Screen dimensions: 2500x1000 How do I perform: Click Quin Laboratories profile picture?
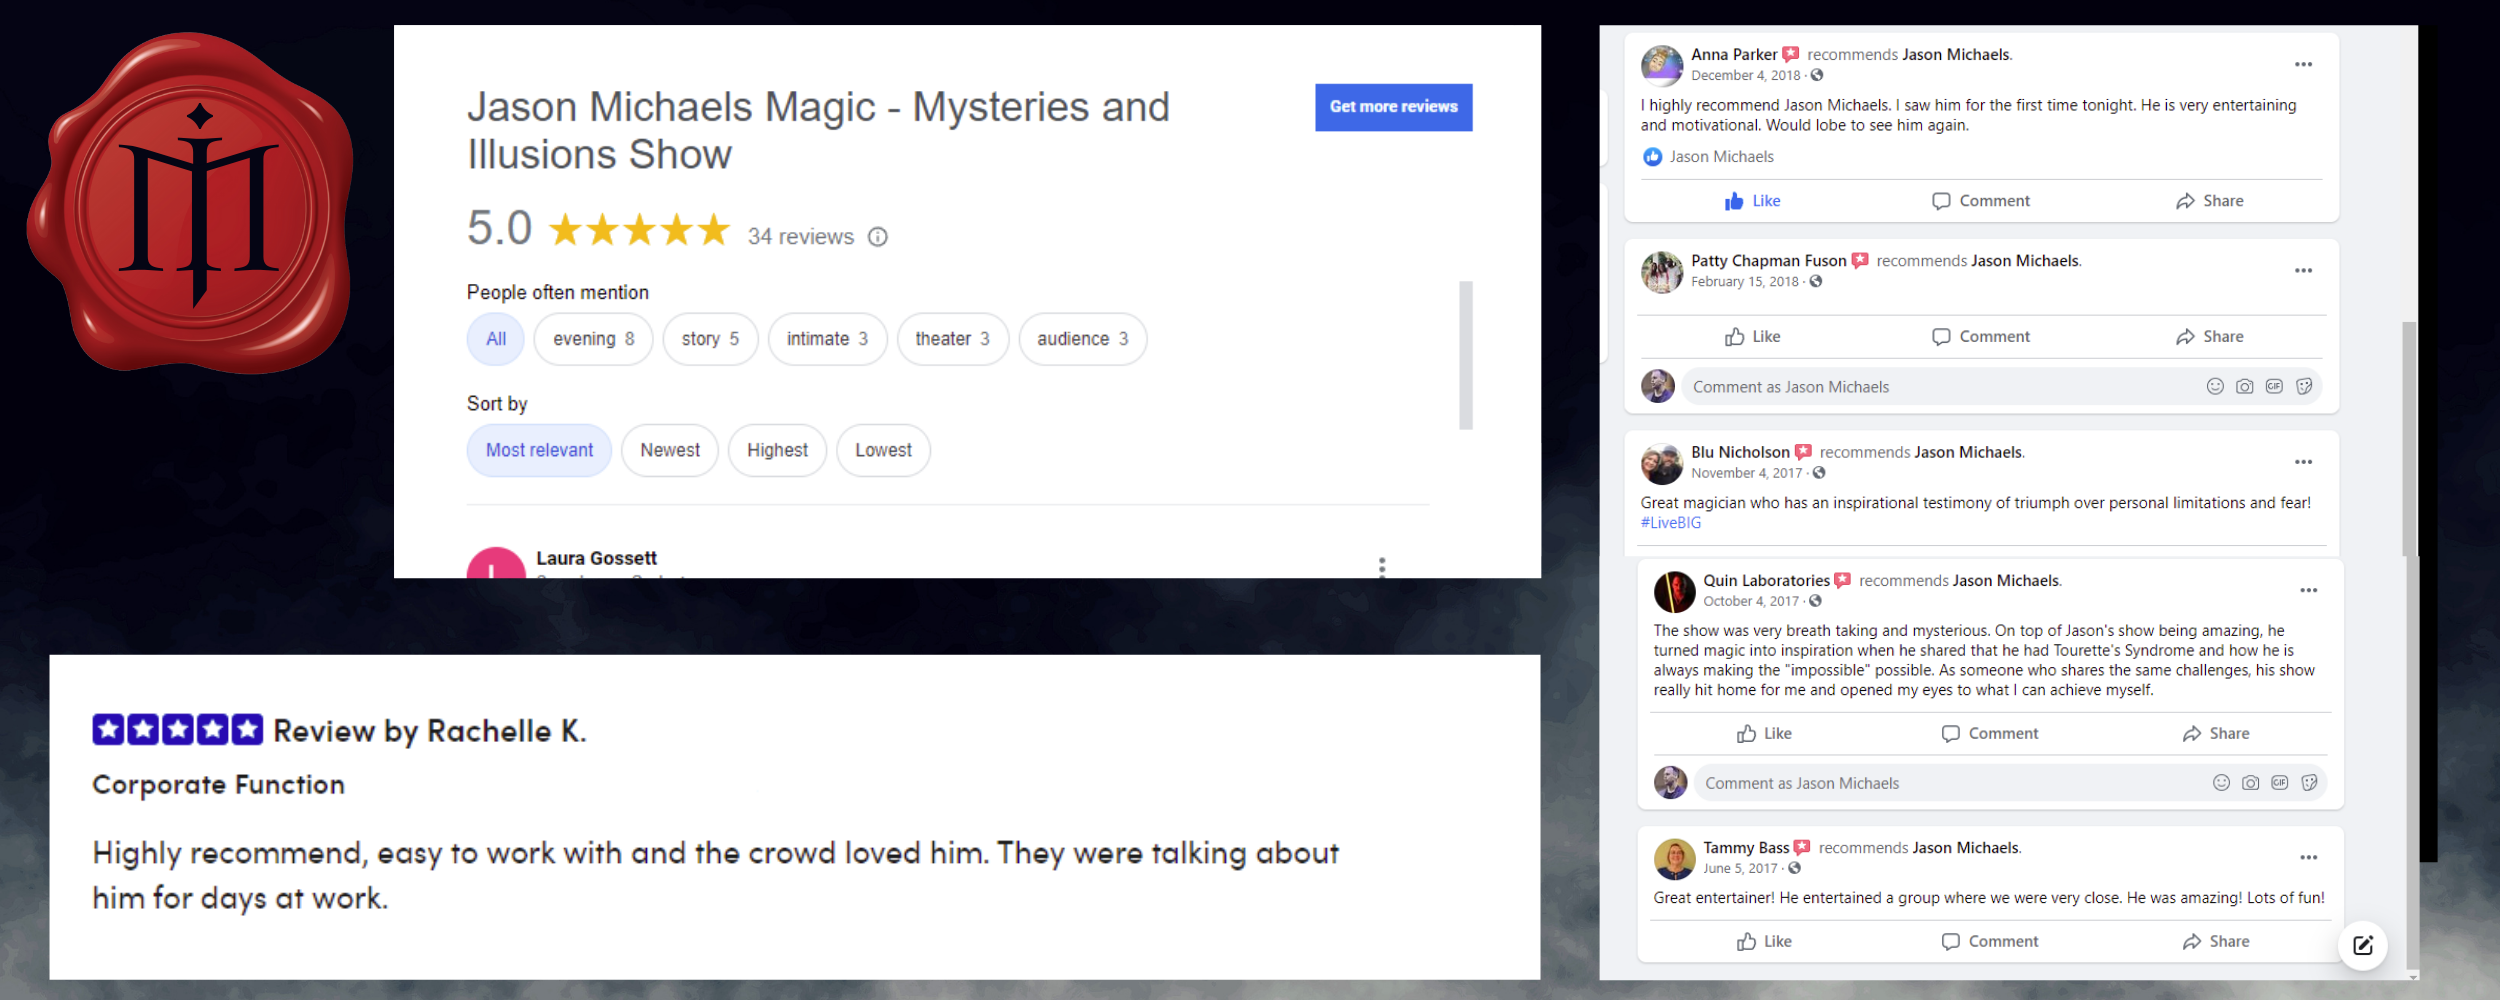click(x=1674, y=592)
